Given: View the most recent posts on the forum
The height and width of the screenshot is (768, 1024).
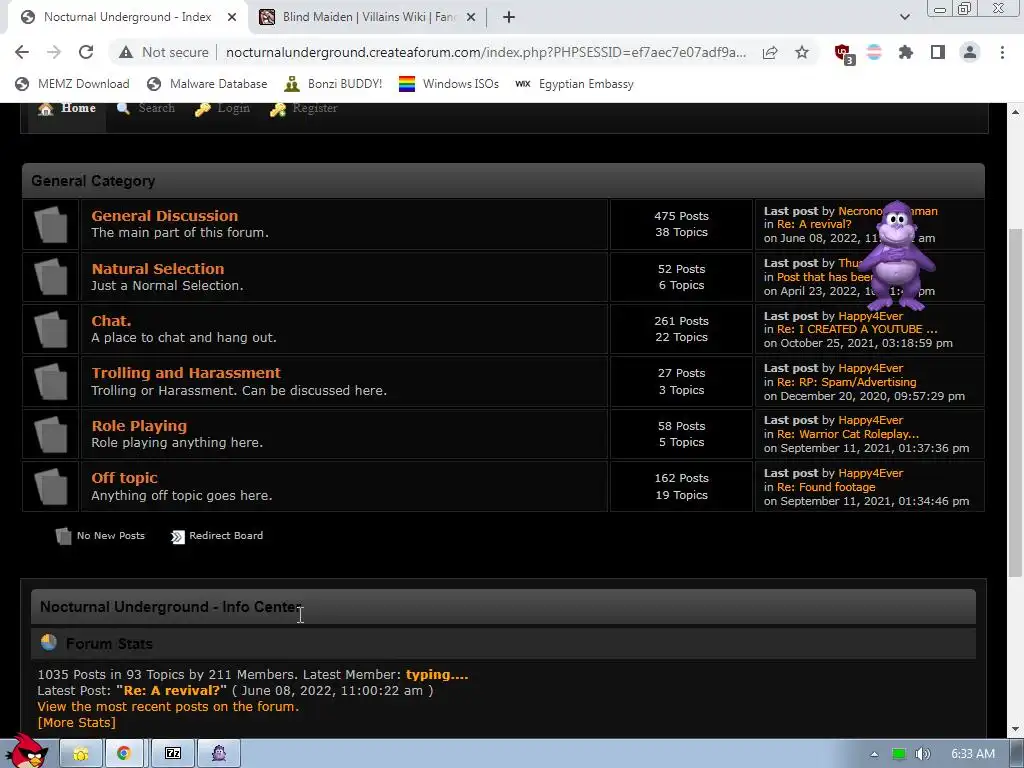Looking at the screenshot, I should (x=168, y=707).
